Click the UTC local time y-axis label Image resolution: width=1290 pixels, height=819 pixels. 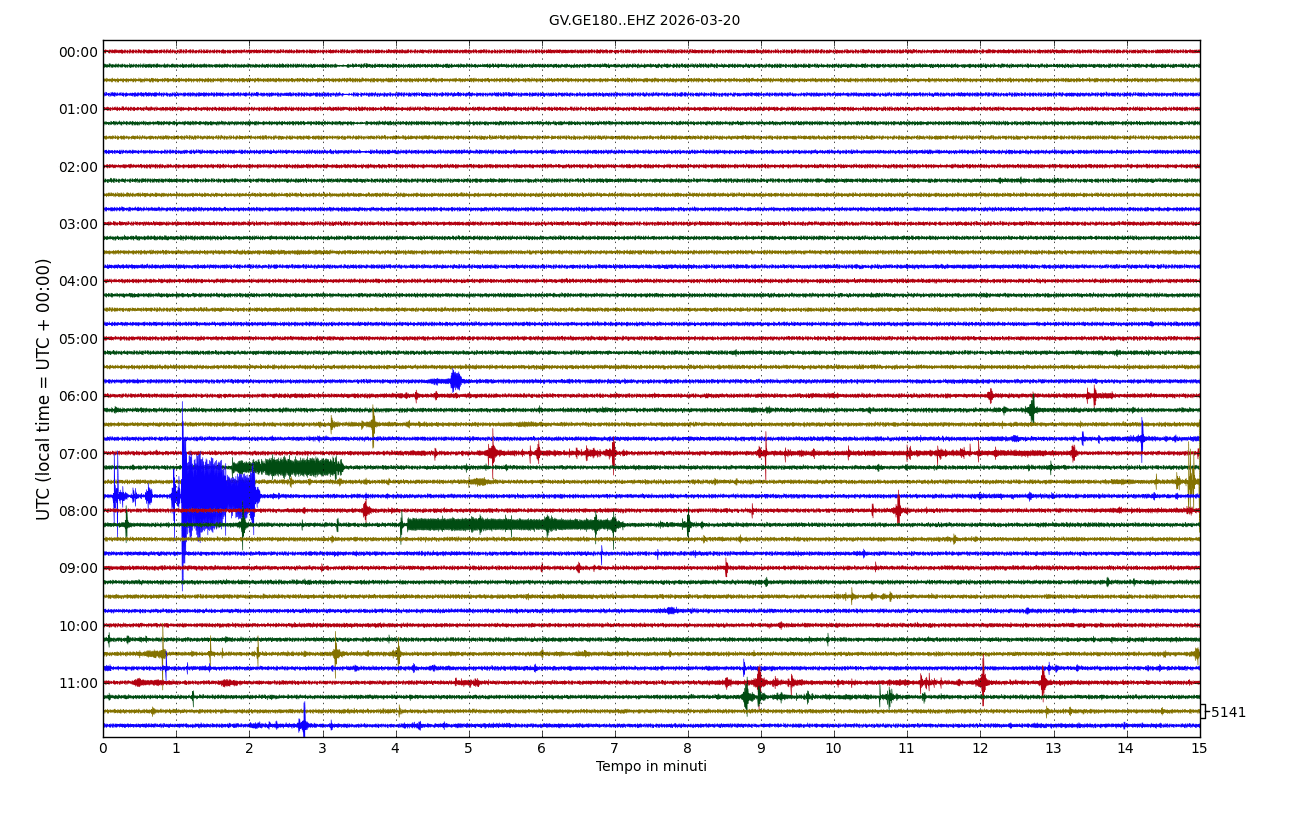[x=44, y=389]
